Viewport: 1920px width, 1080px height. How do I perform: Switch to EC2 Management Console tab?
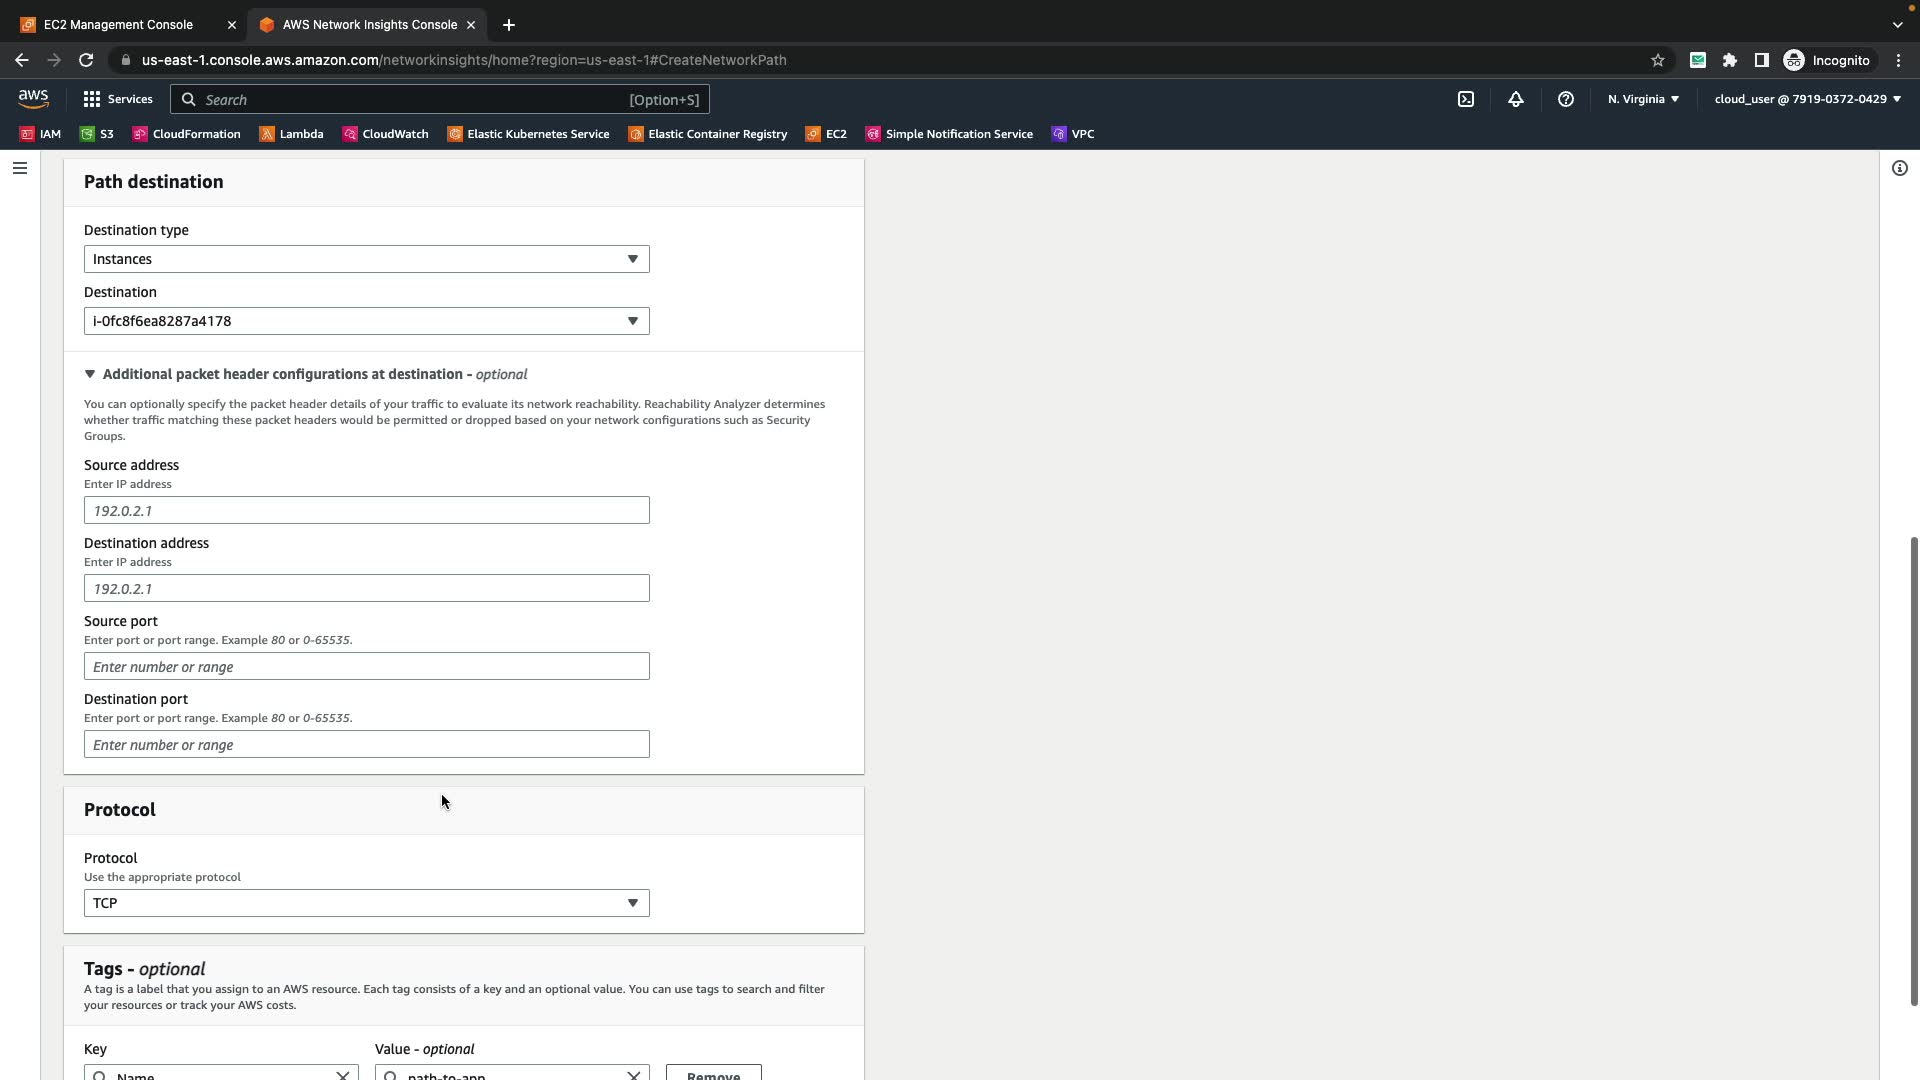point(118,24)
